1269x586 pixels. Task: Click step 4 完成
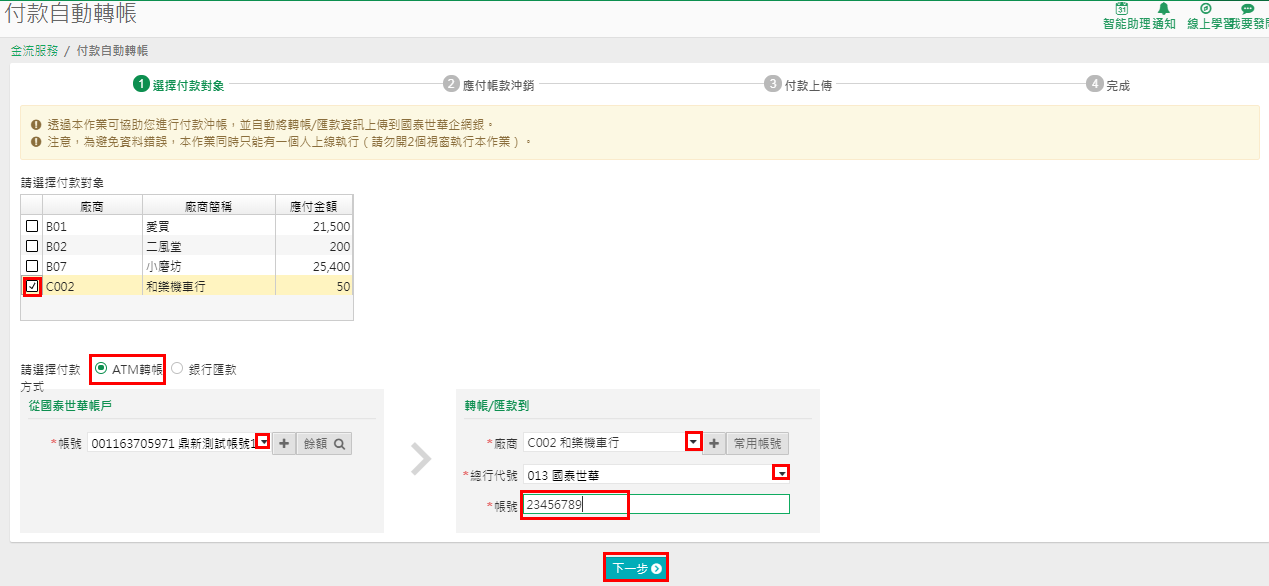coord(1108,85)
